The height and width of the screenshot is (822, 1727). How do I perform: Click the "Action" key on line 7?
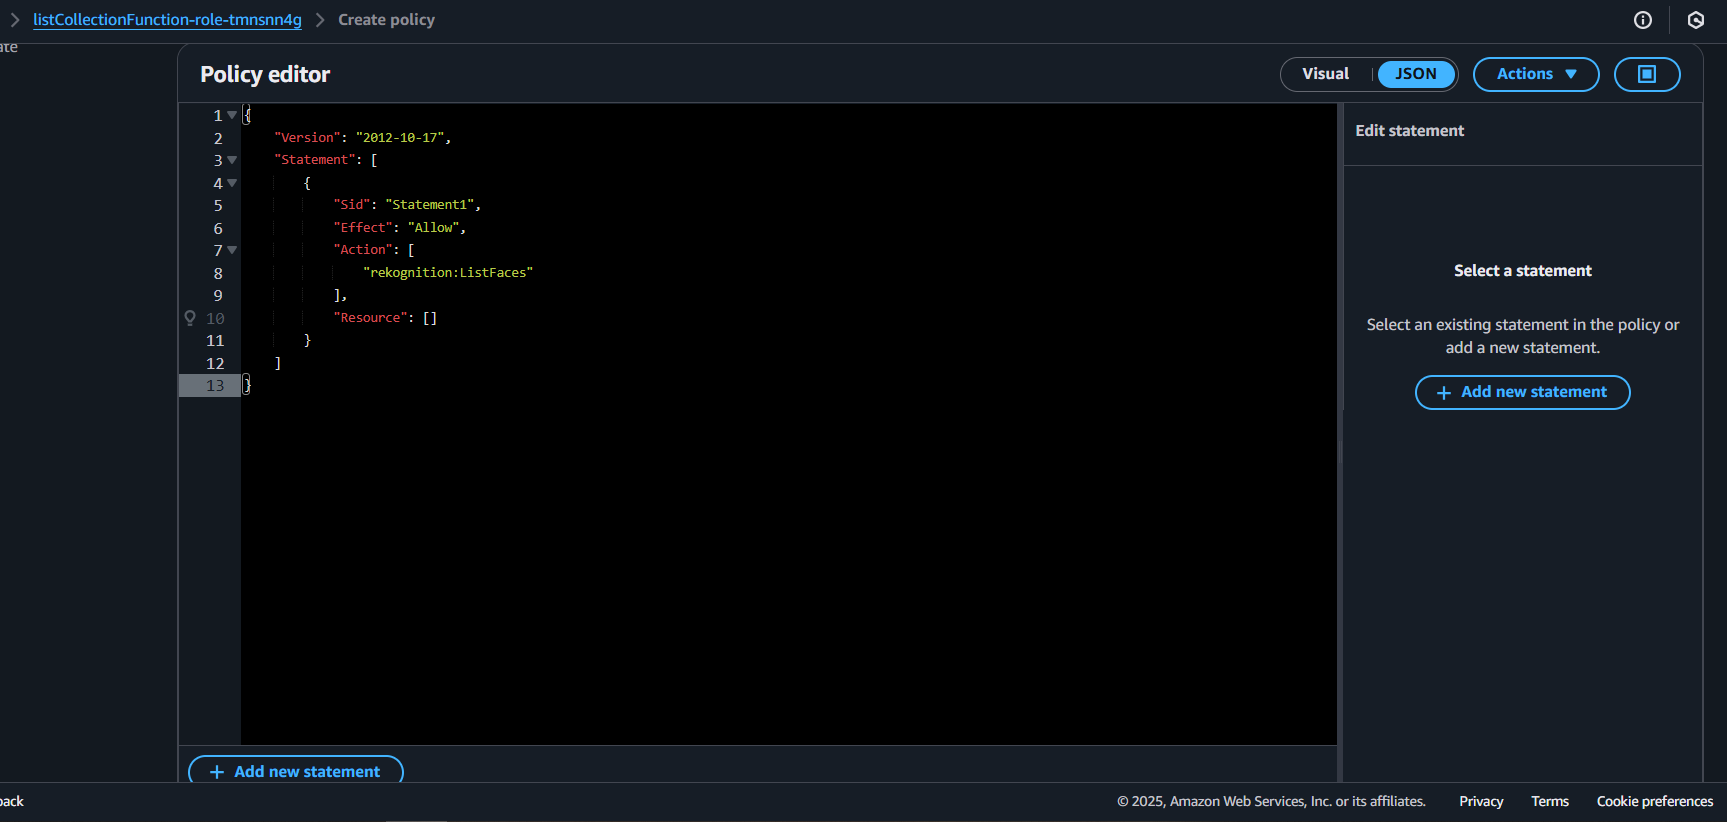(x=362, y=249)
